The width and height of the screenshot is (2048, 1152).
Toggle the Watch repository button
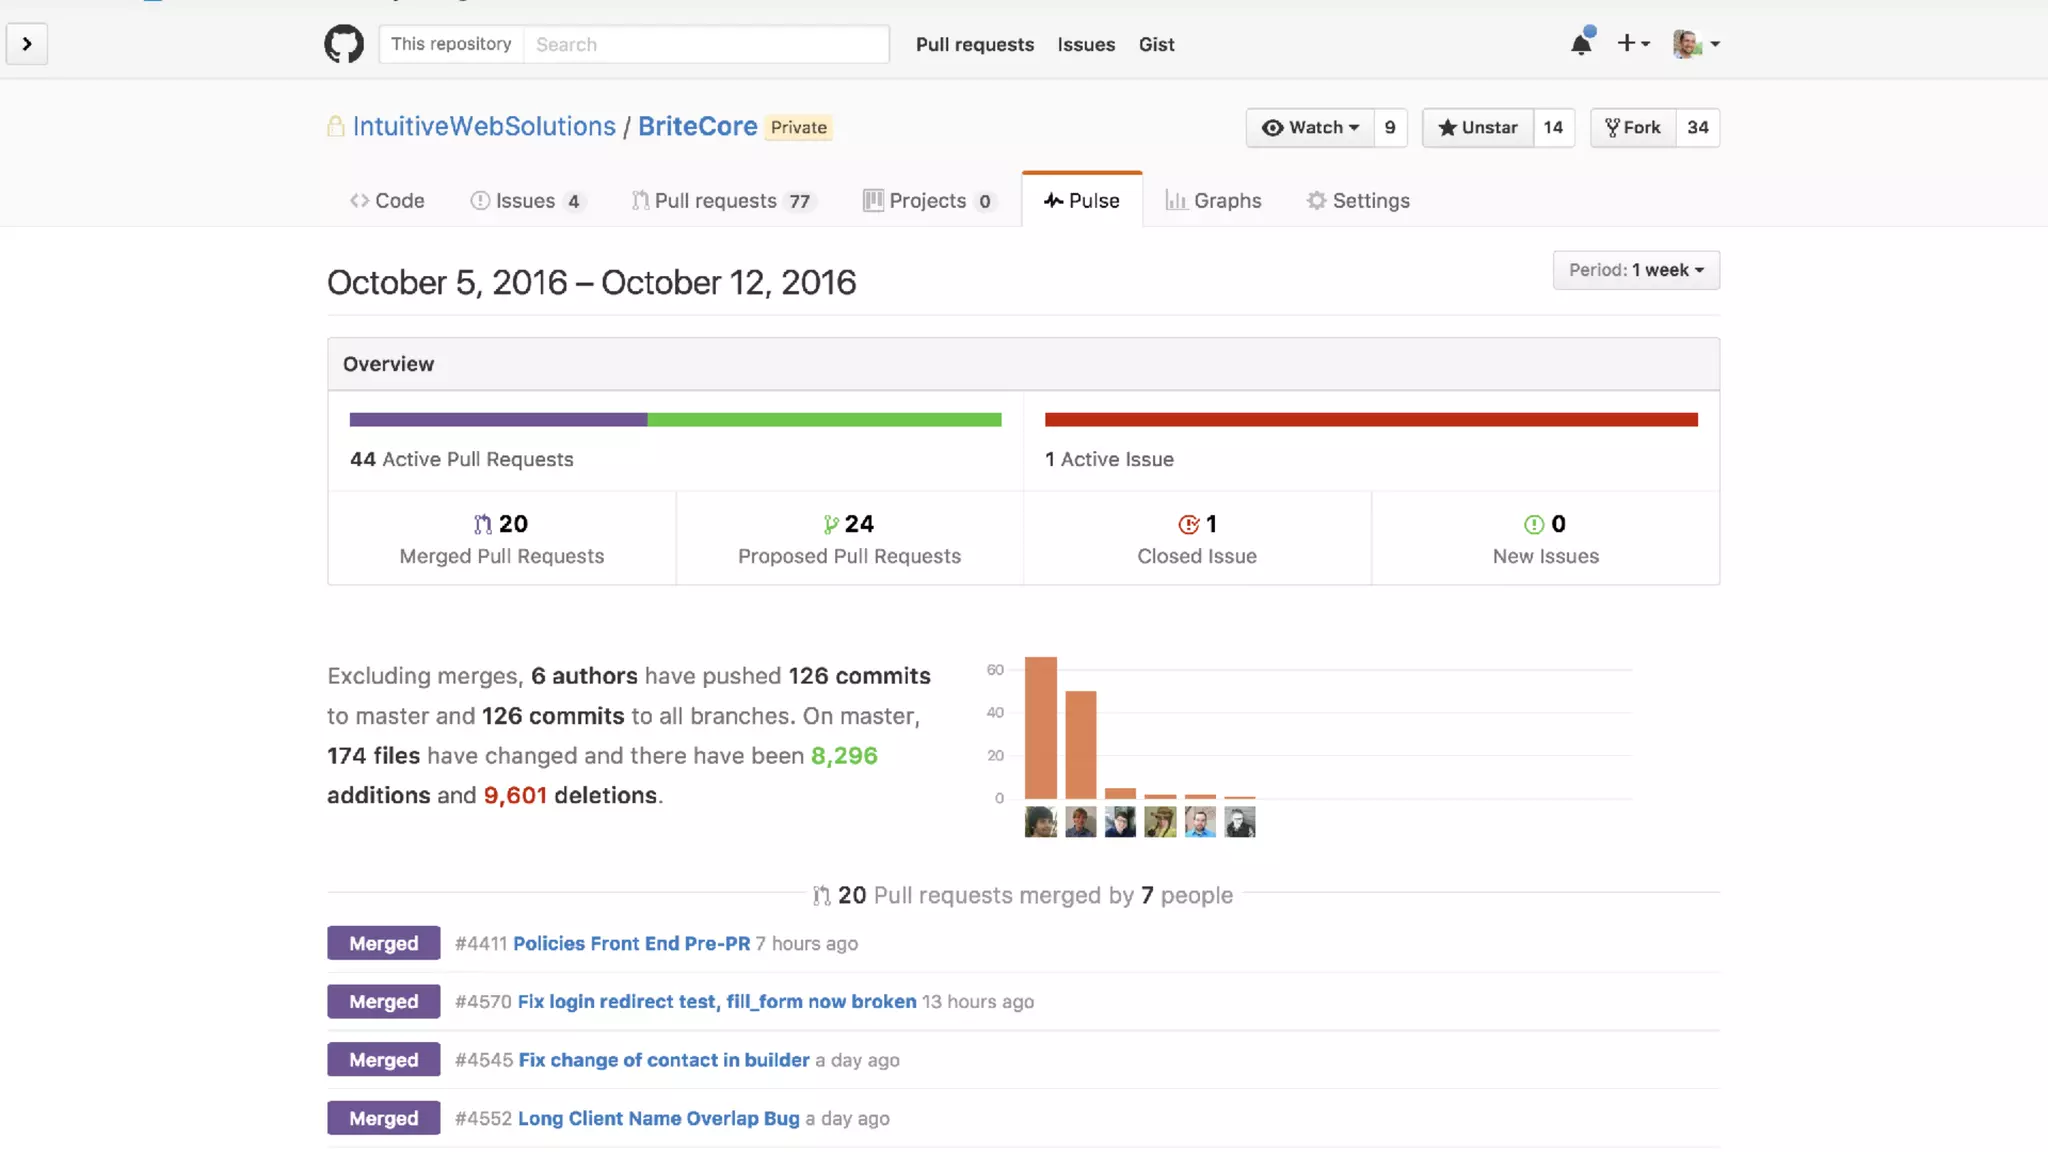pos(1310,127)
